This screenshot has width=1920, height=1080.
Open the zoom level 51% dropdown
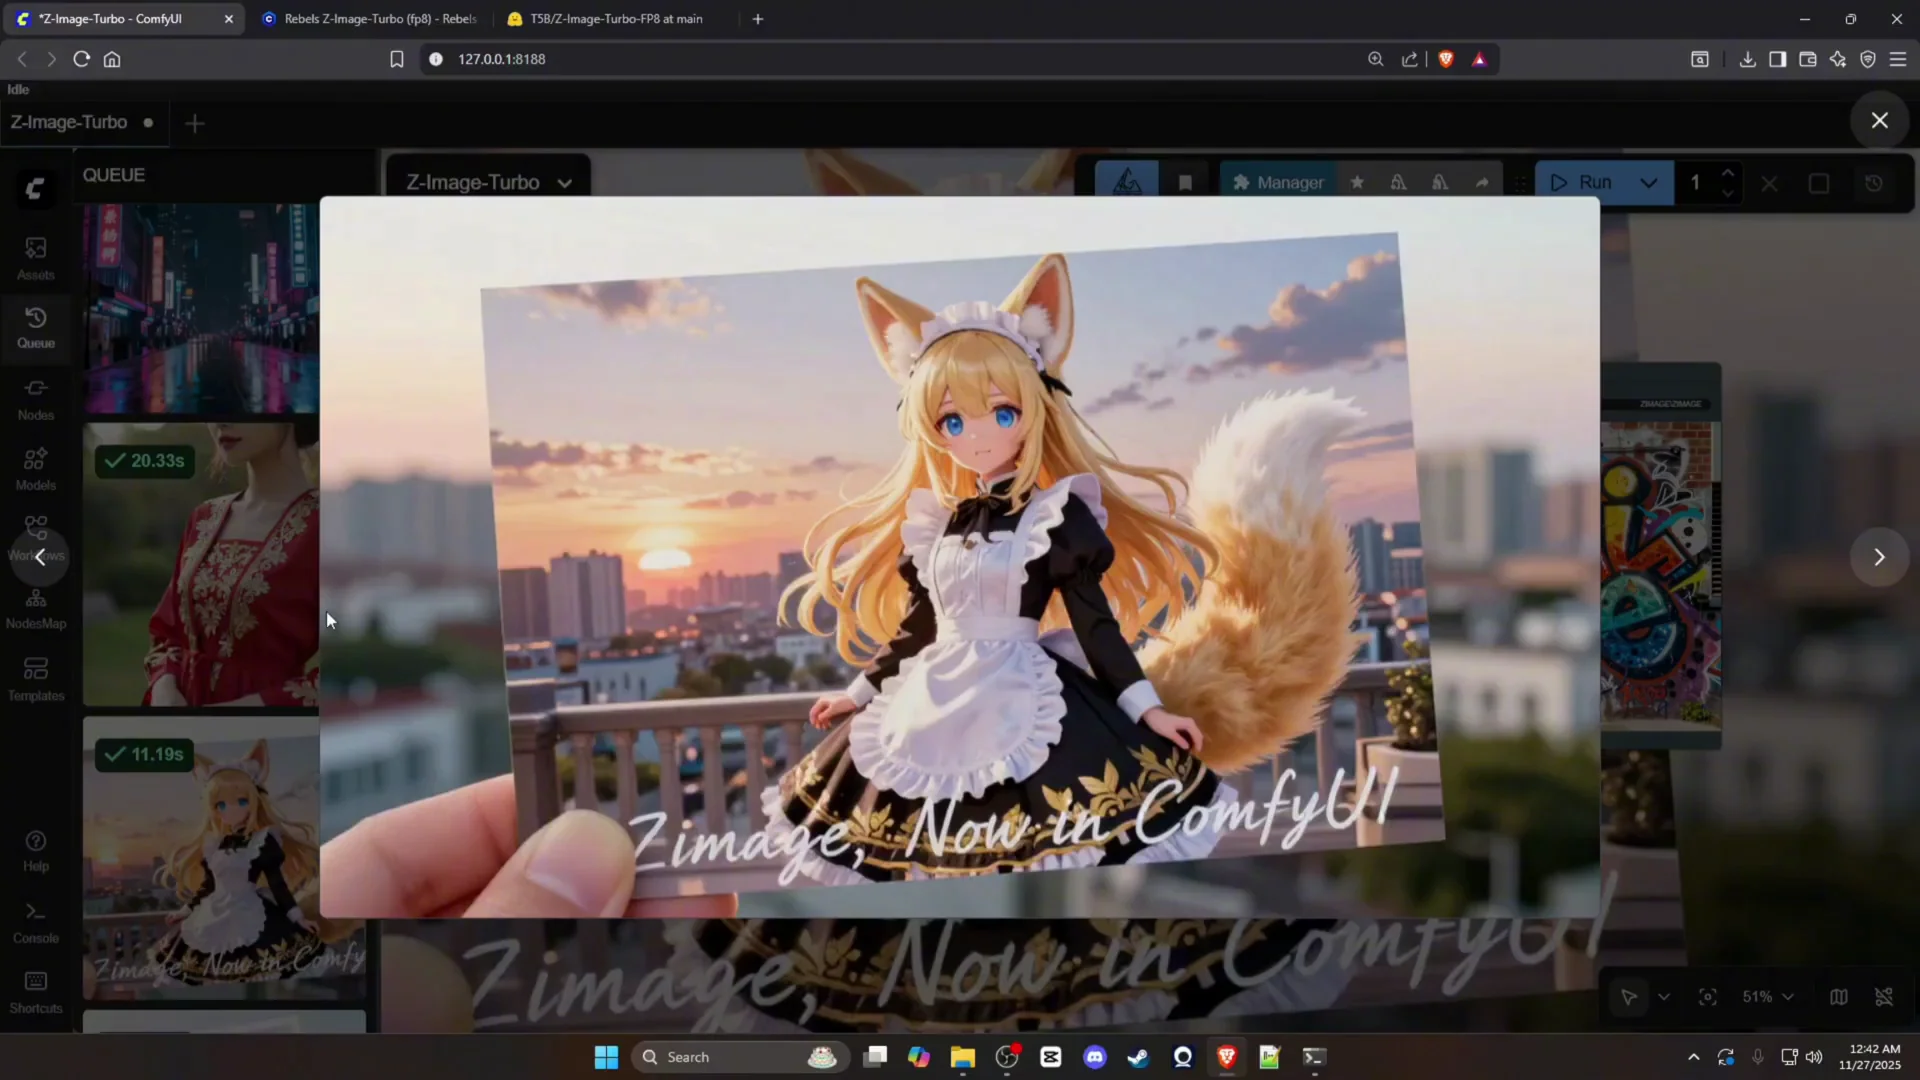point(1767,997)
